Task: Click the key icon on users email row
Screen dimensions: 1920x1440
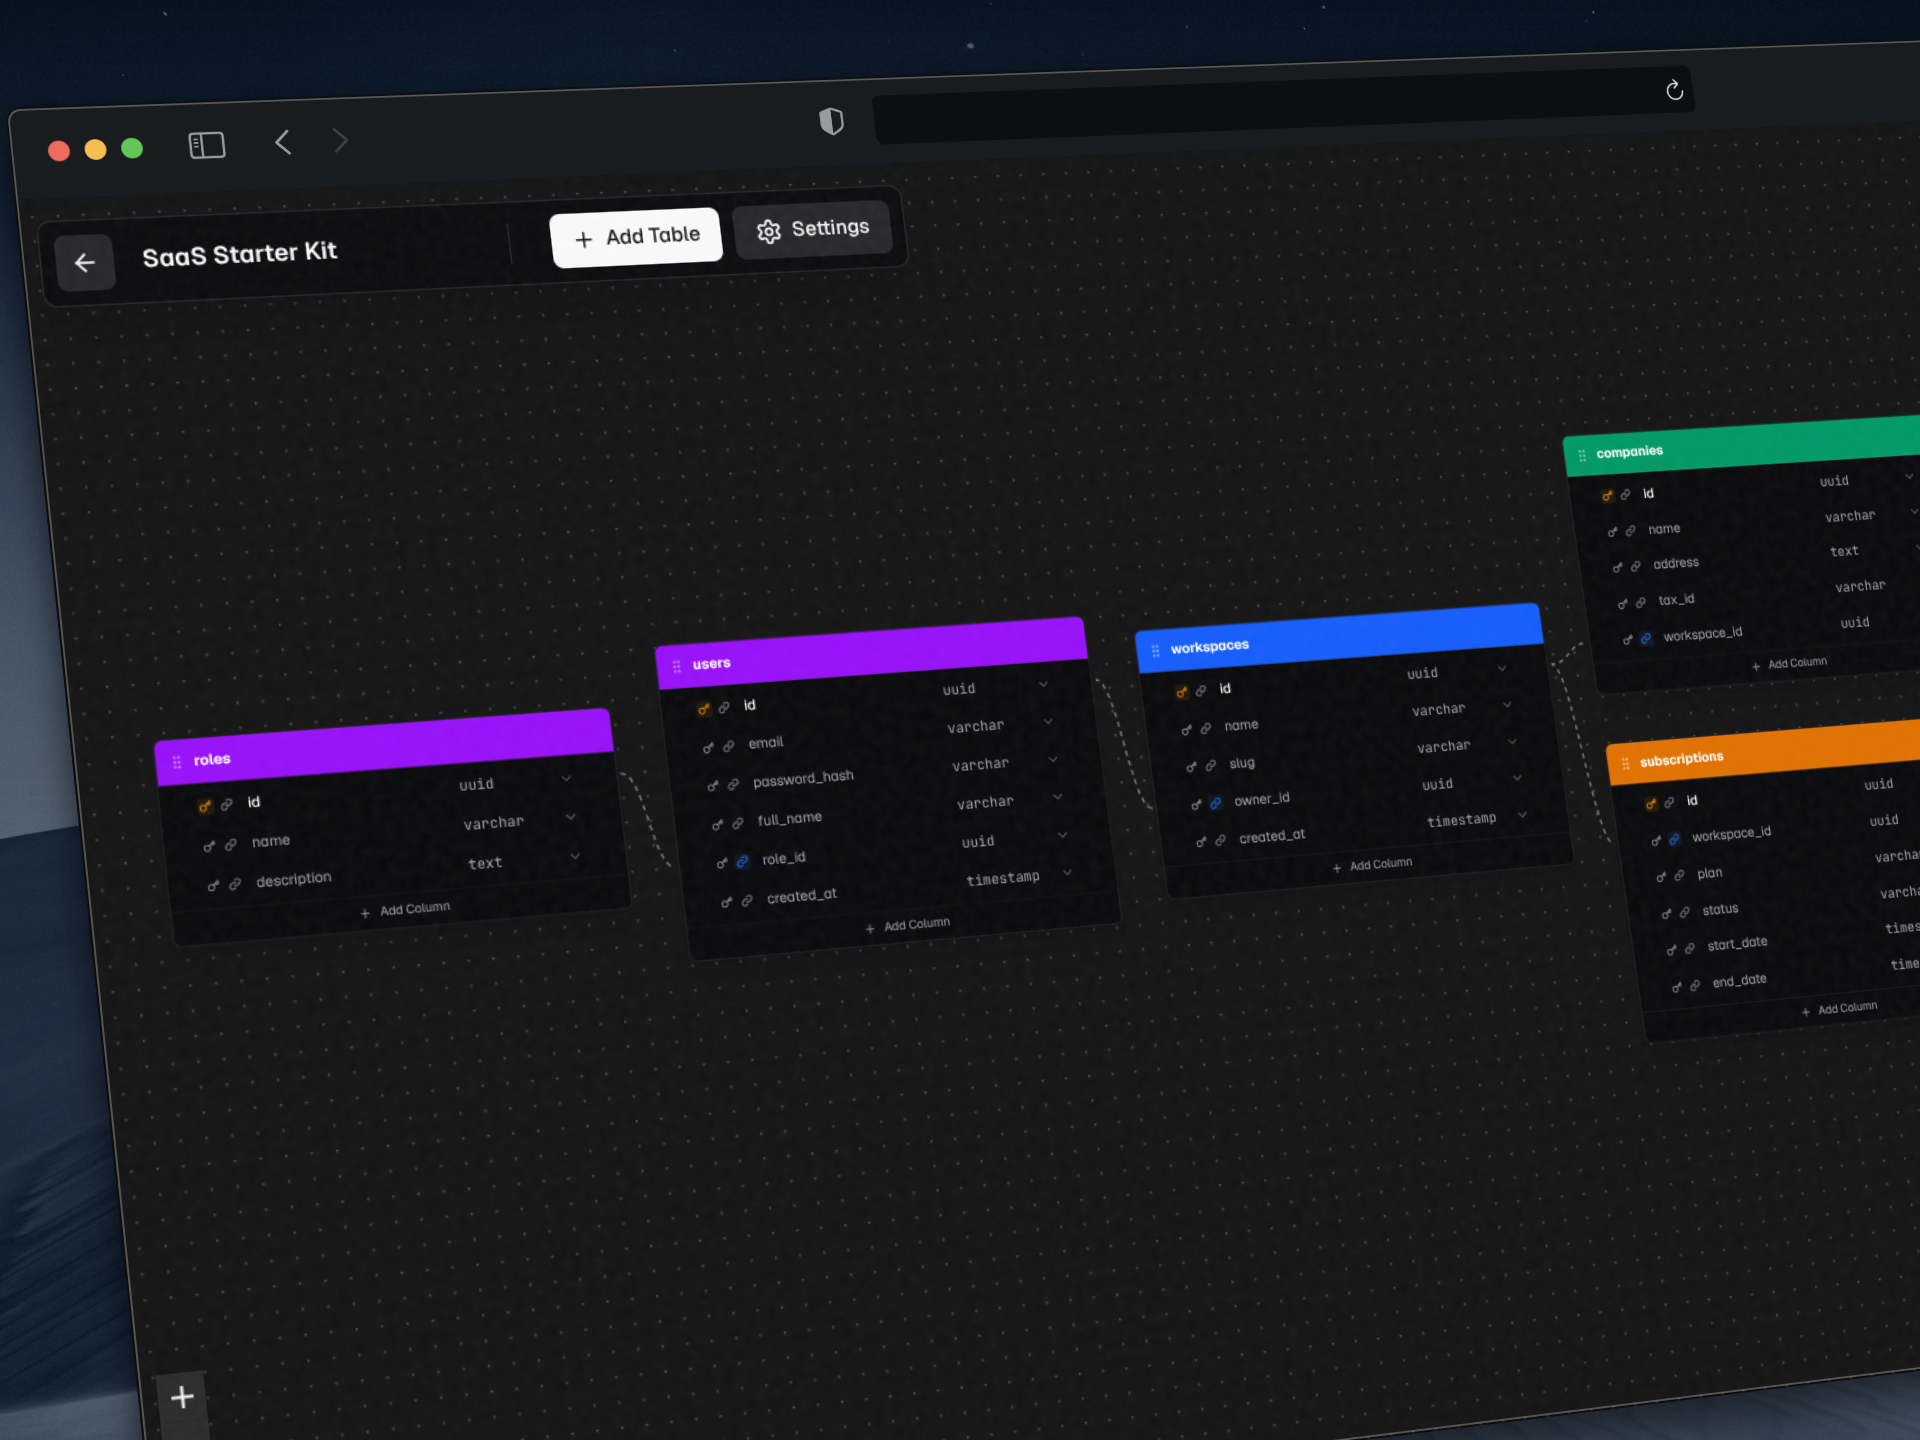Action: tap(708, 747)
